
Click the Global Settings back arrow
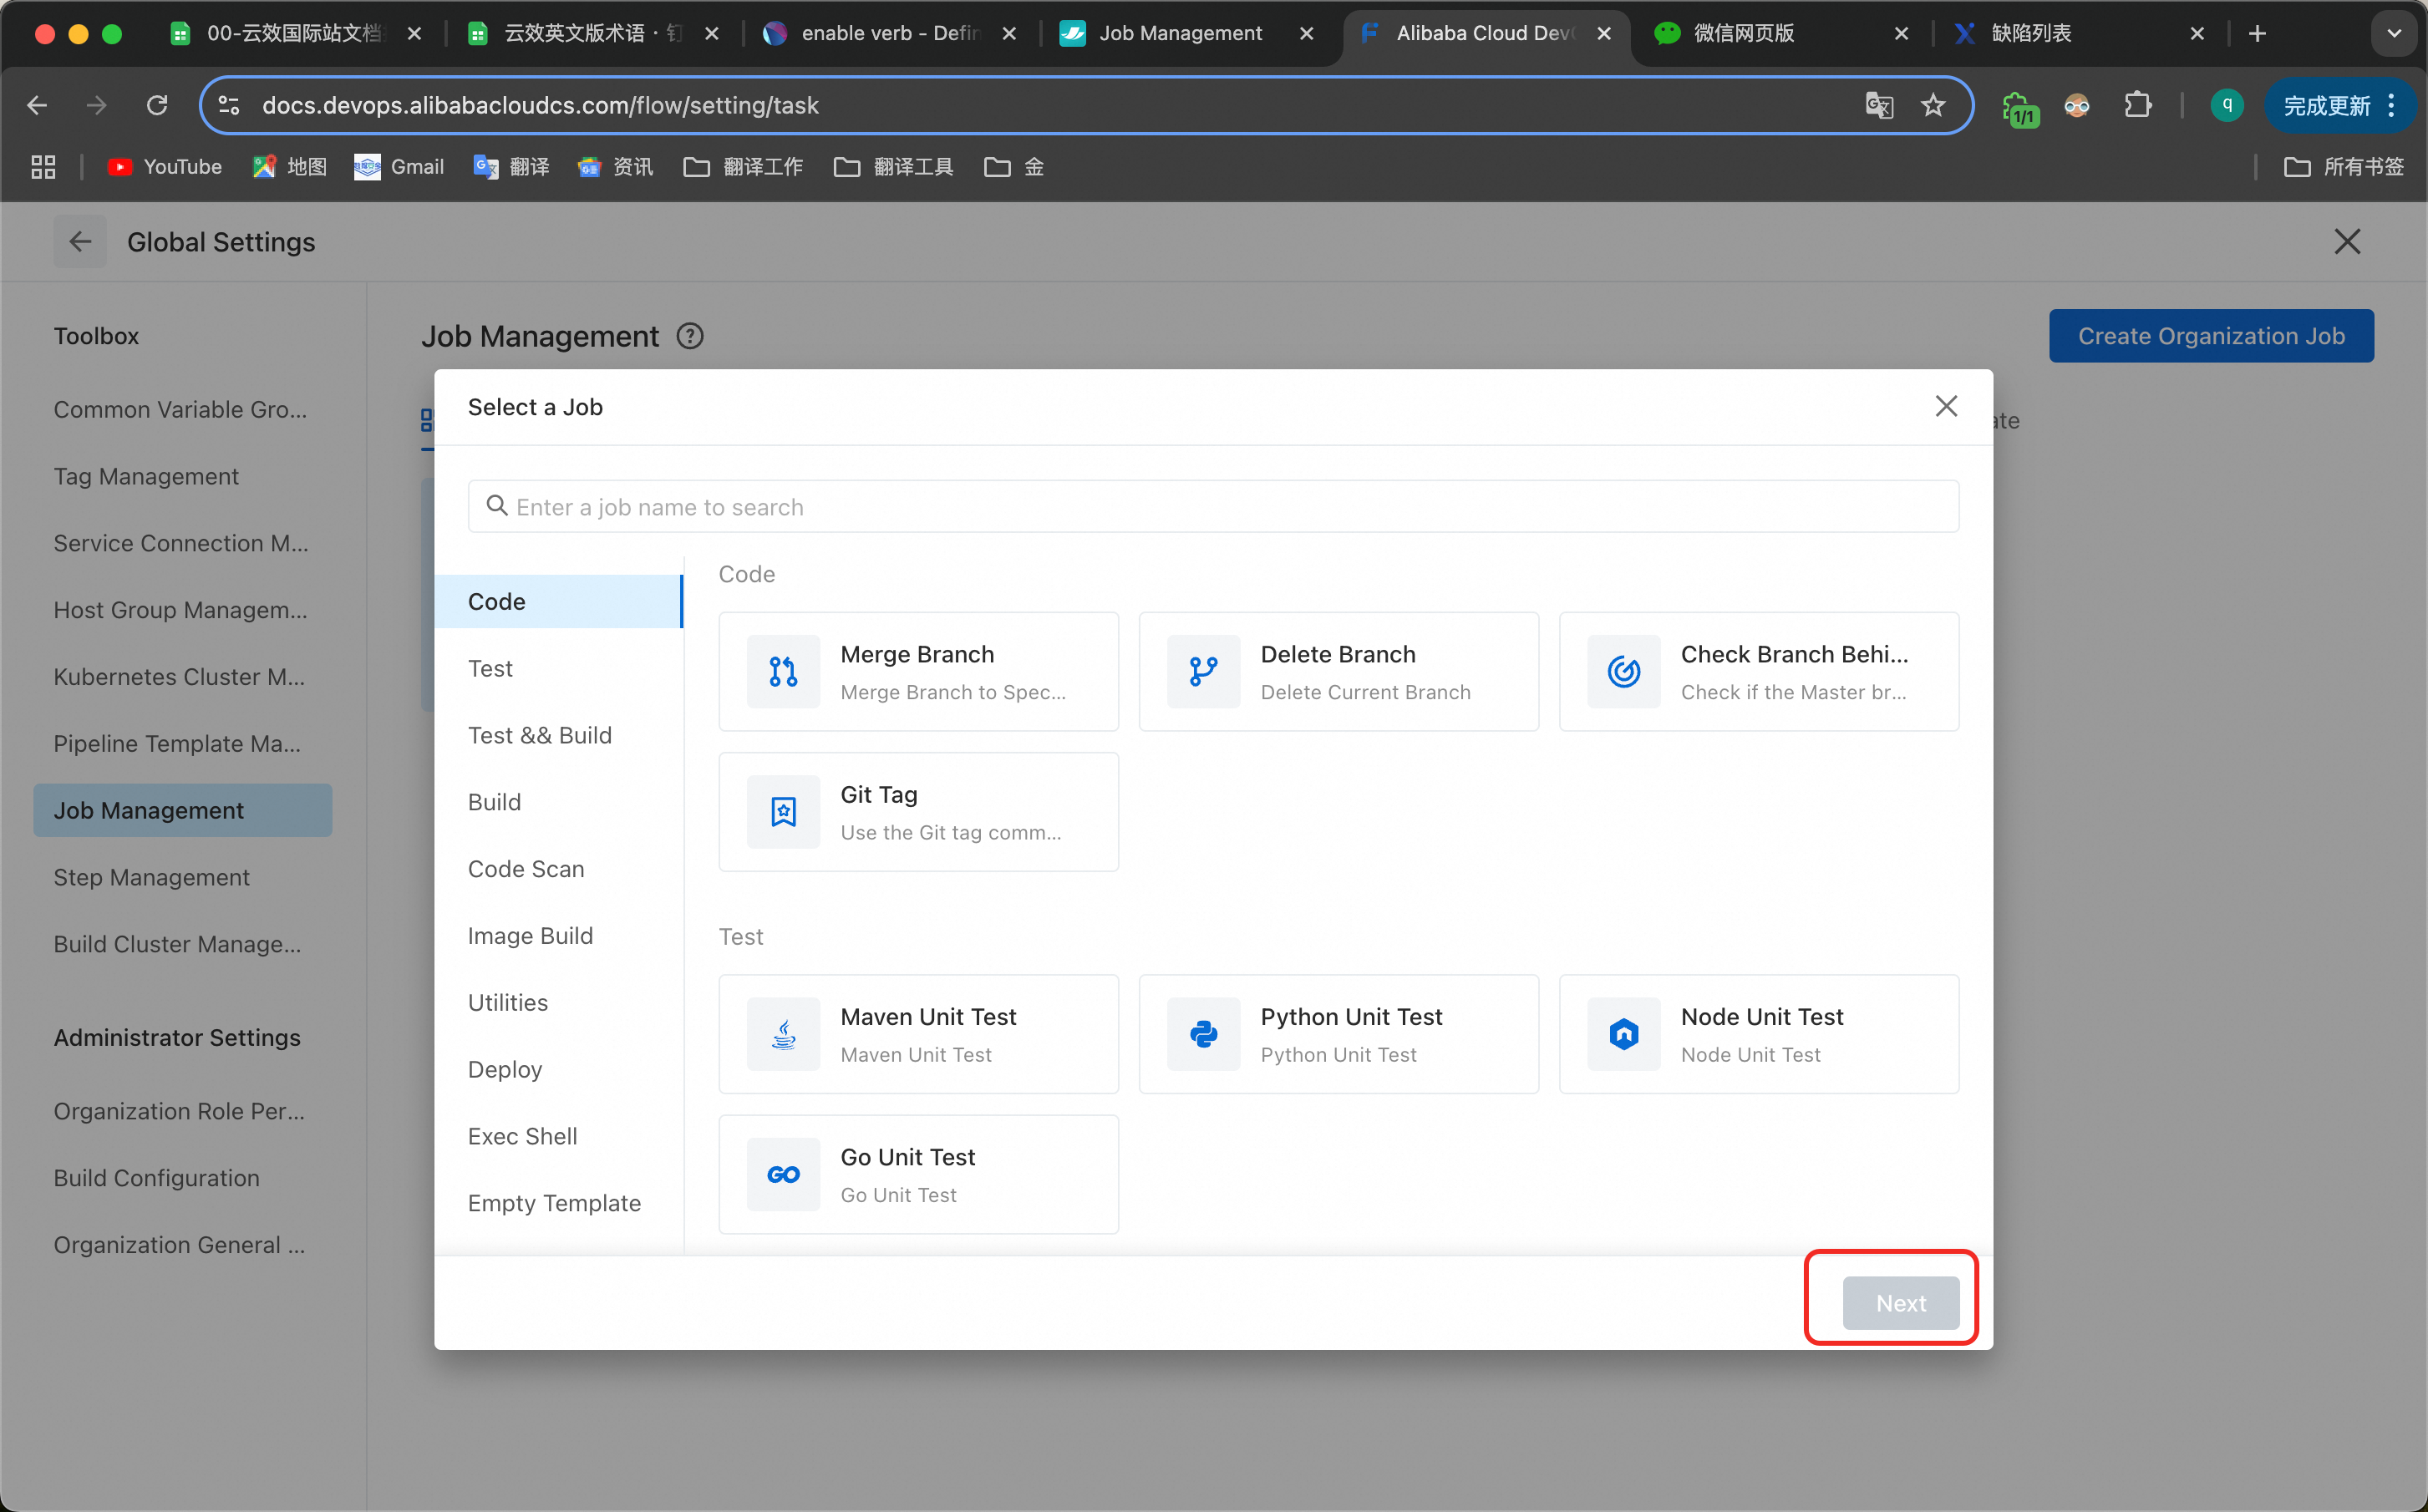[x=80, y=242]
